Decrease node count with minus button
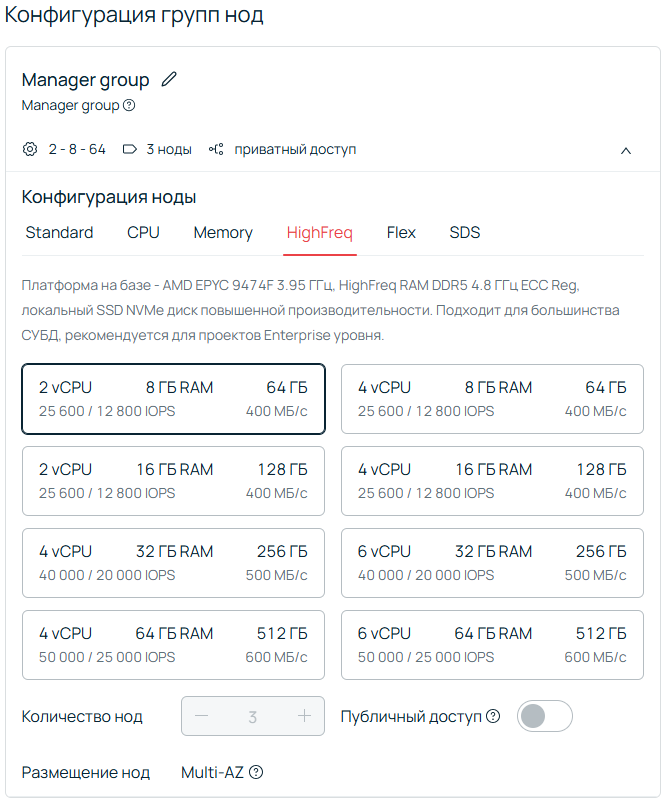 click(202, 716)
